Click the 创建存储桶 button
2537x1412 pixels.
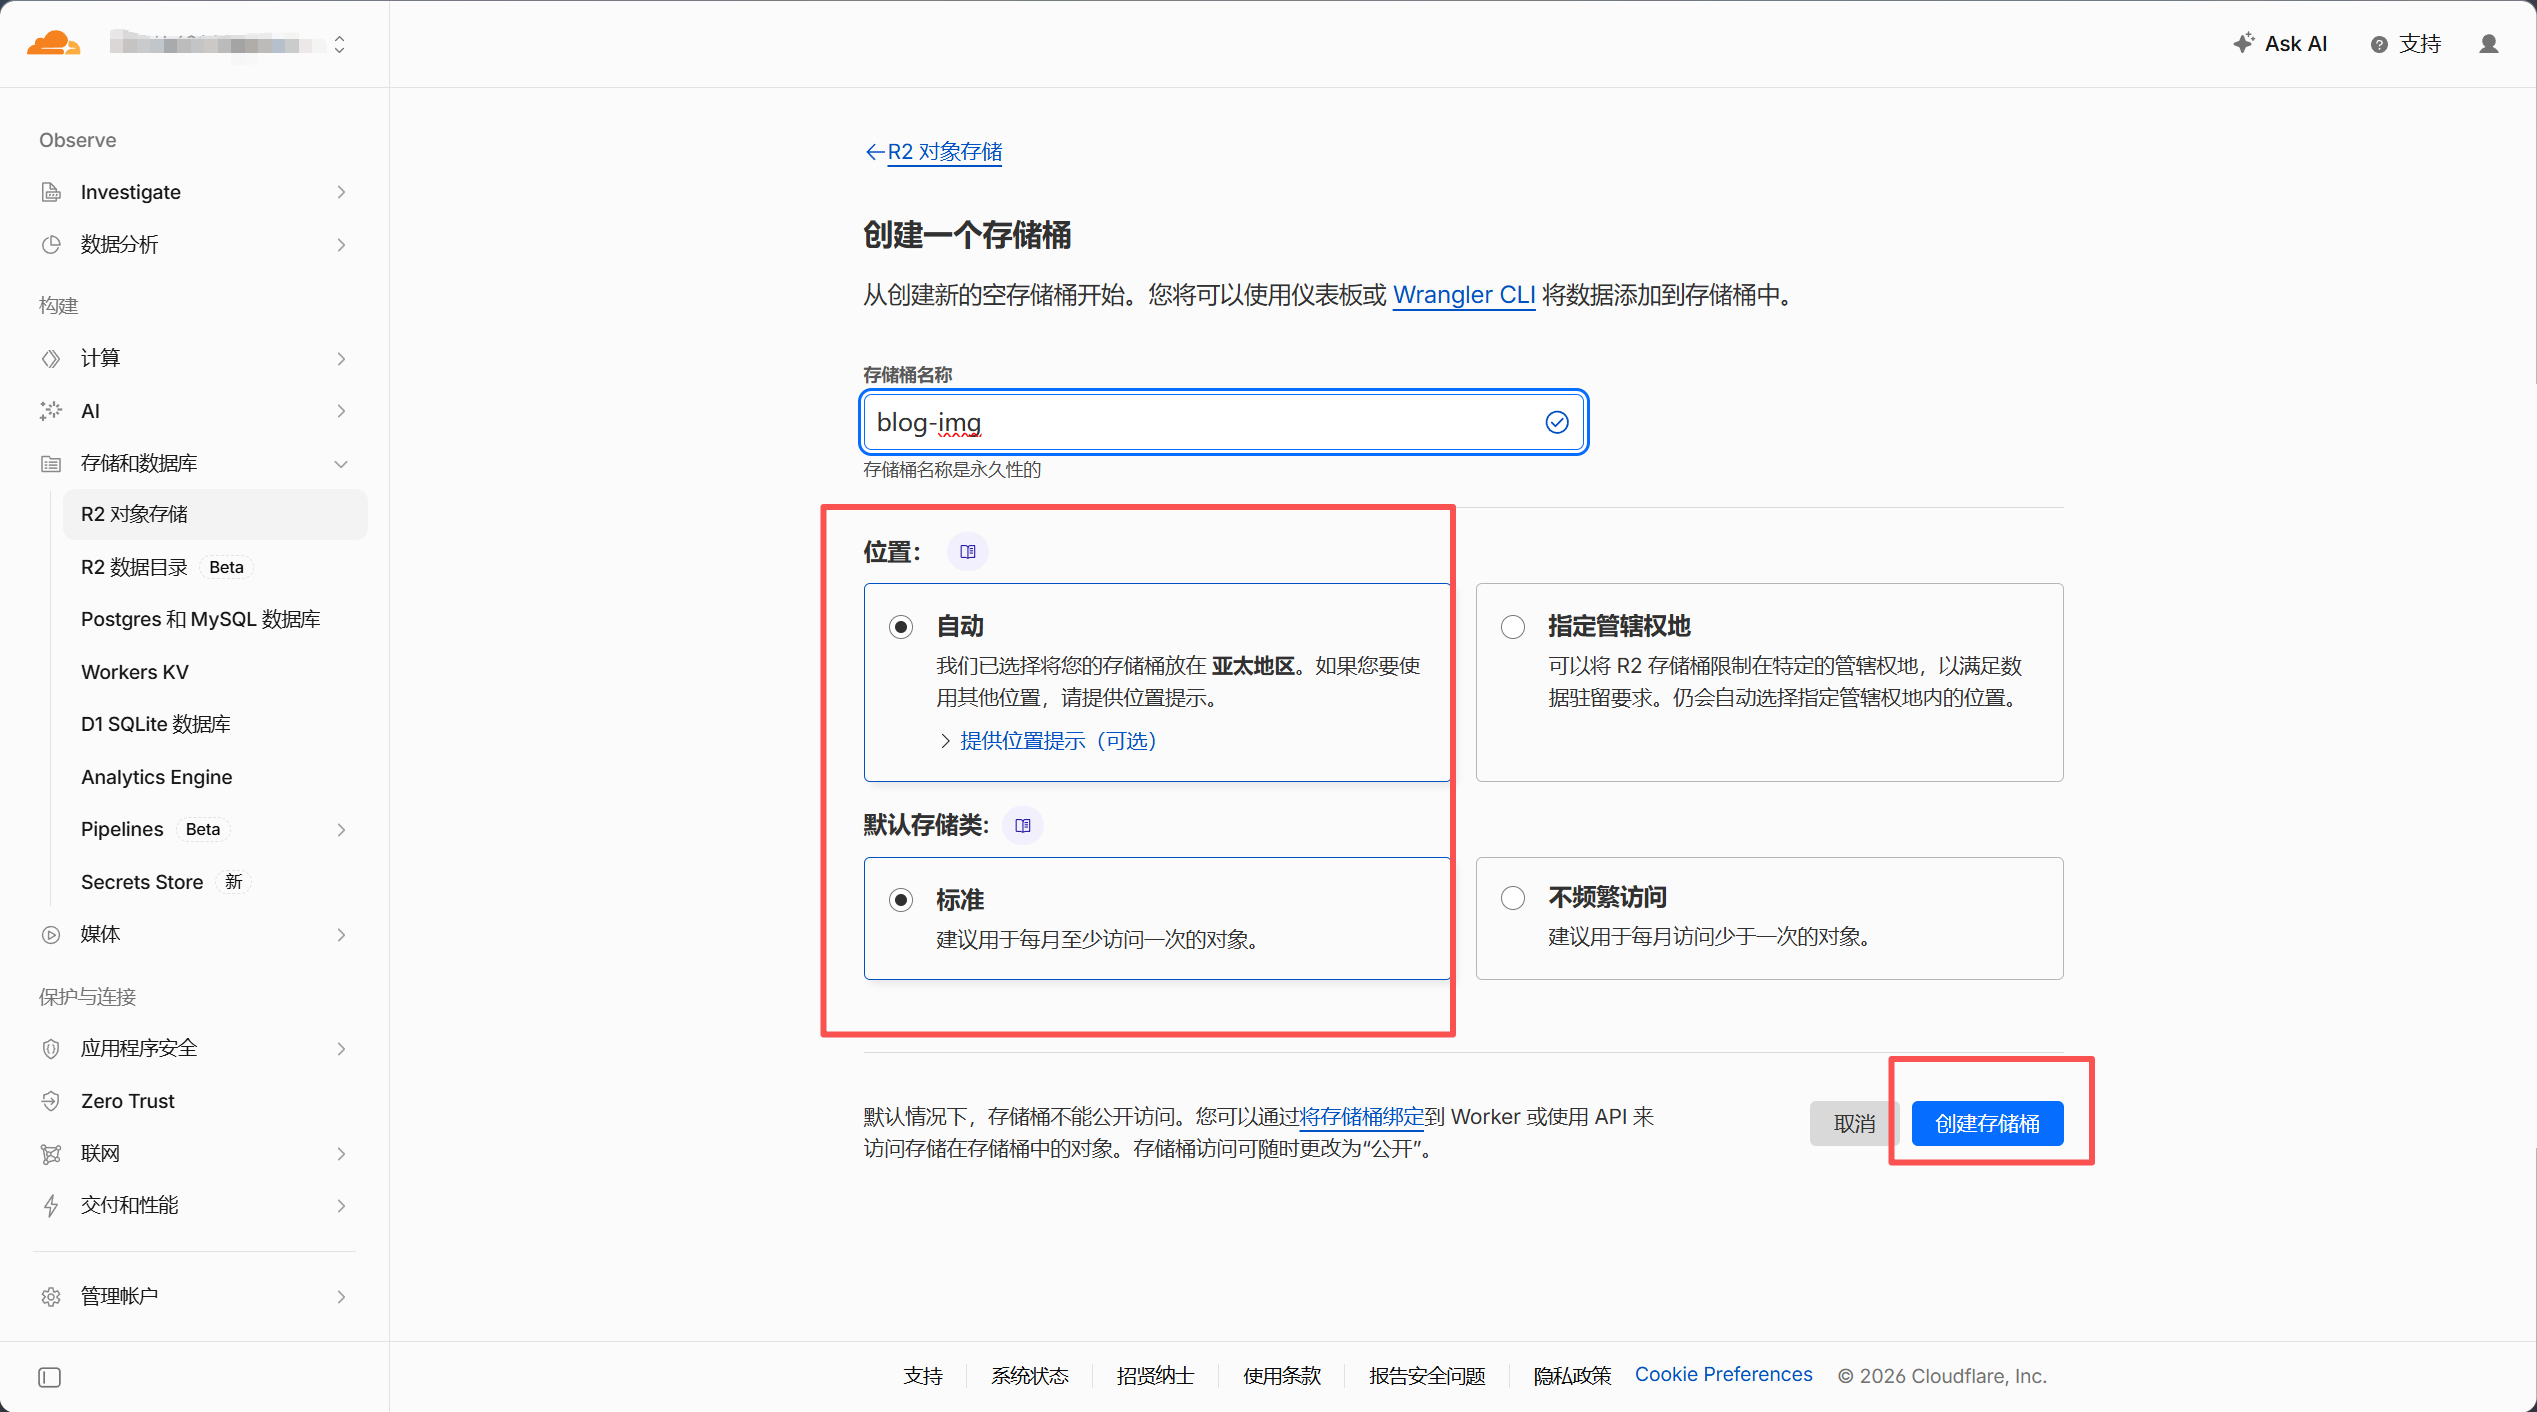(1987, 1123)
